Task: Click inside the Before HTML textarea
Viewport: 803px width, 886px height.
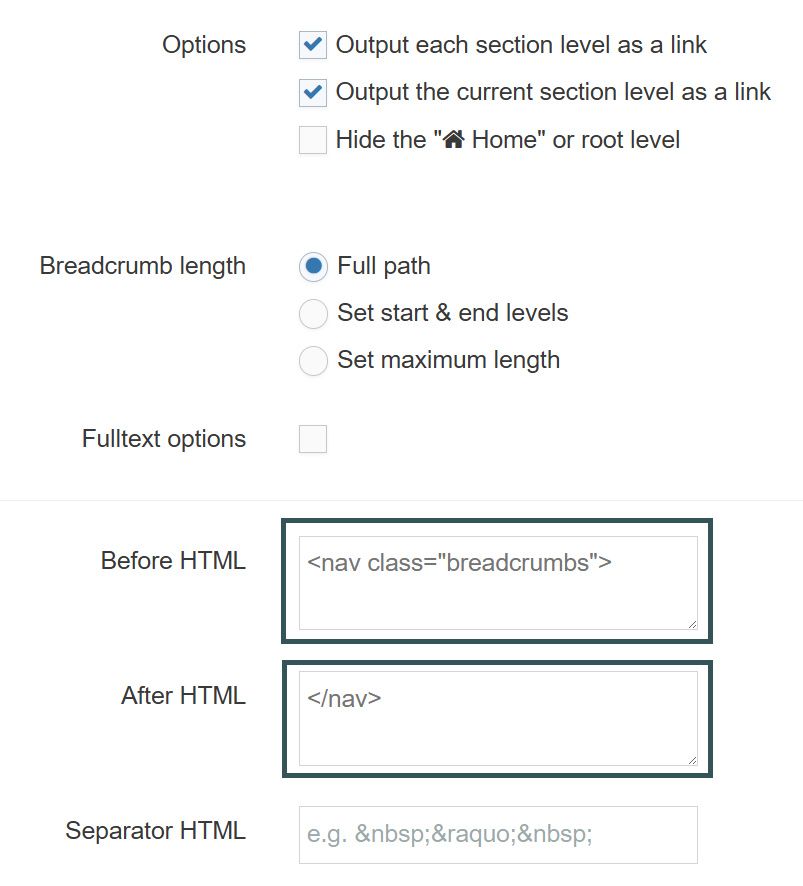Action: coord(497,583)
